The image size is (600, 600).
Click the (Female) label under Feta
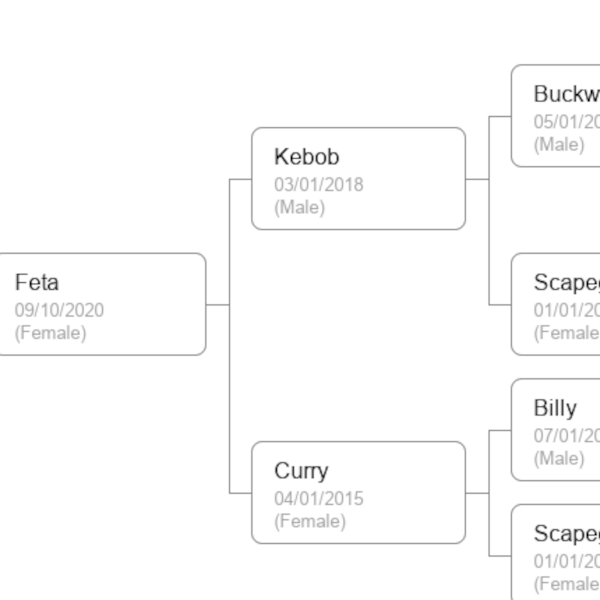coord(50,333)
